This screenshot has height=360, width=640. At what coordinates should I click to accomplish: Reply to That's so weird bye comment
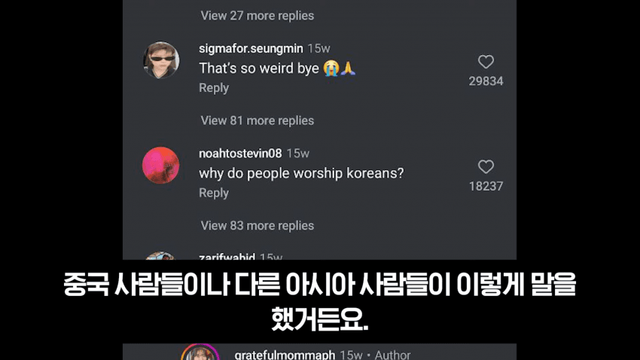point(214,88)
